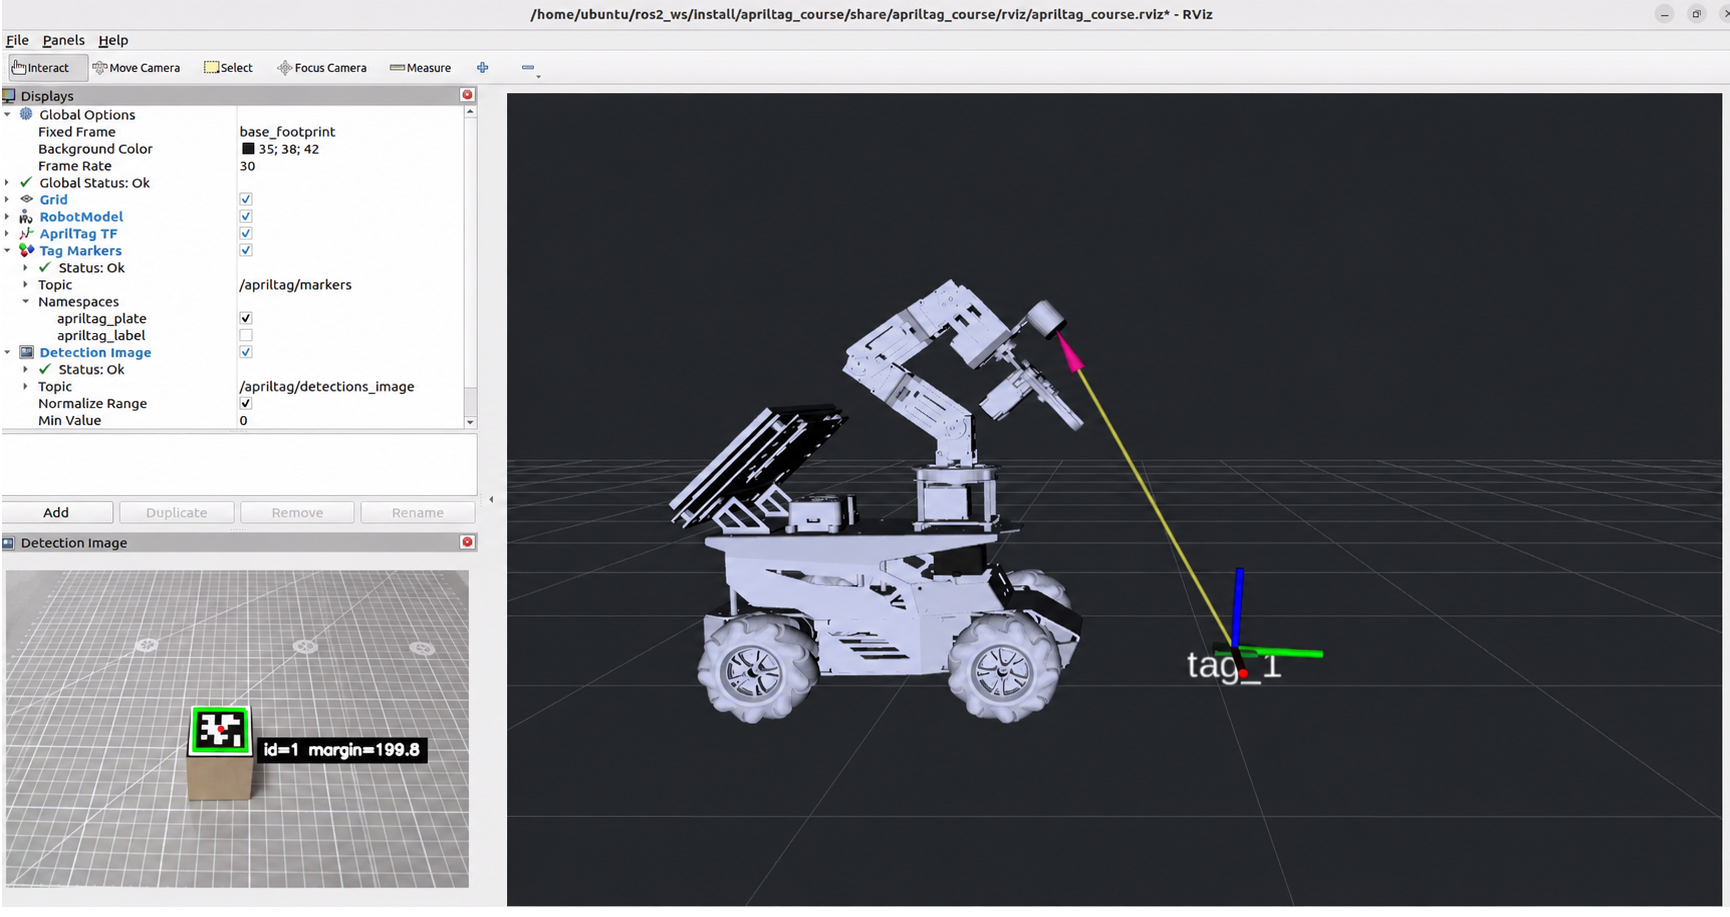Select the Interact tool
The image size is (1730, 917).
pos(41,68)
